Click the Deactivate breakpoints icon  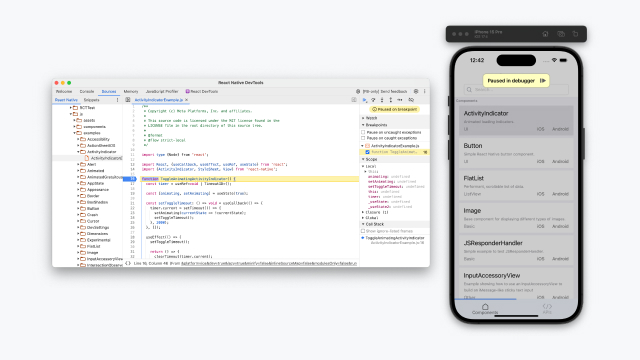point(411,100)
